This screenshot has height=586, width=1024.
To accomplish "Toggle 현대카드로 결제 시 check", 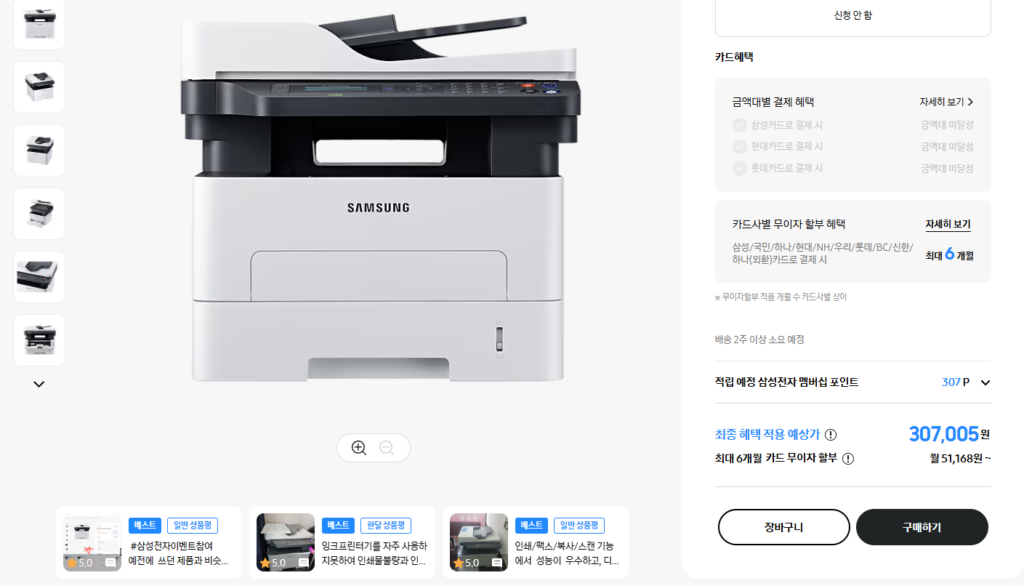I will (x=739, y=146).
